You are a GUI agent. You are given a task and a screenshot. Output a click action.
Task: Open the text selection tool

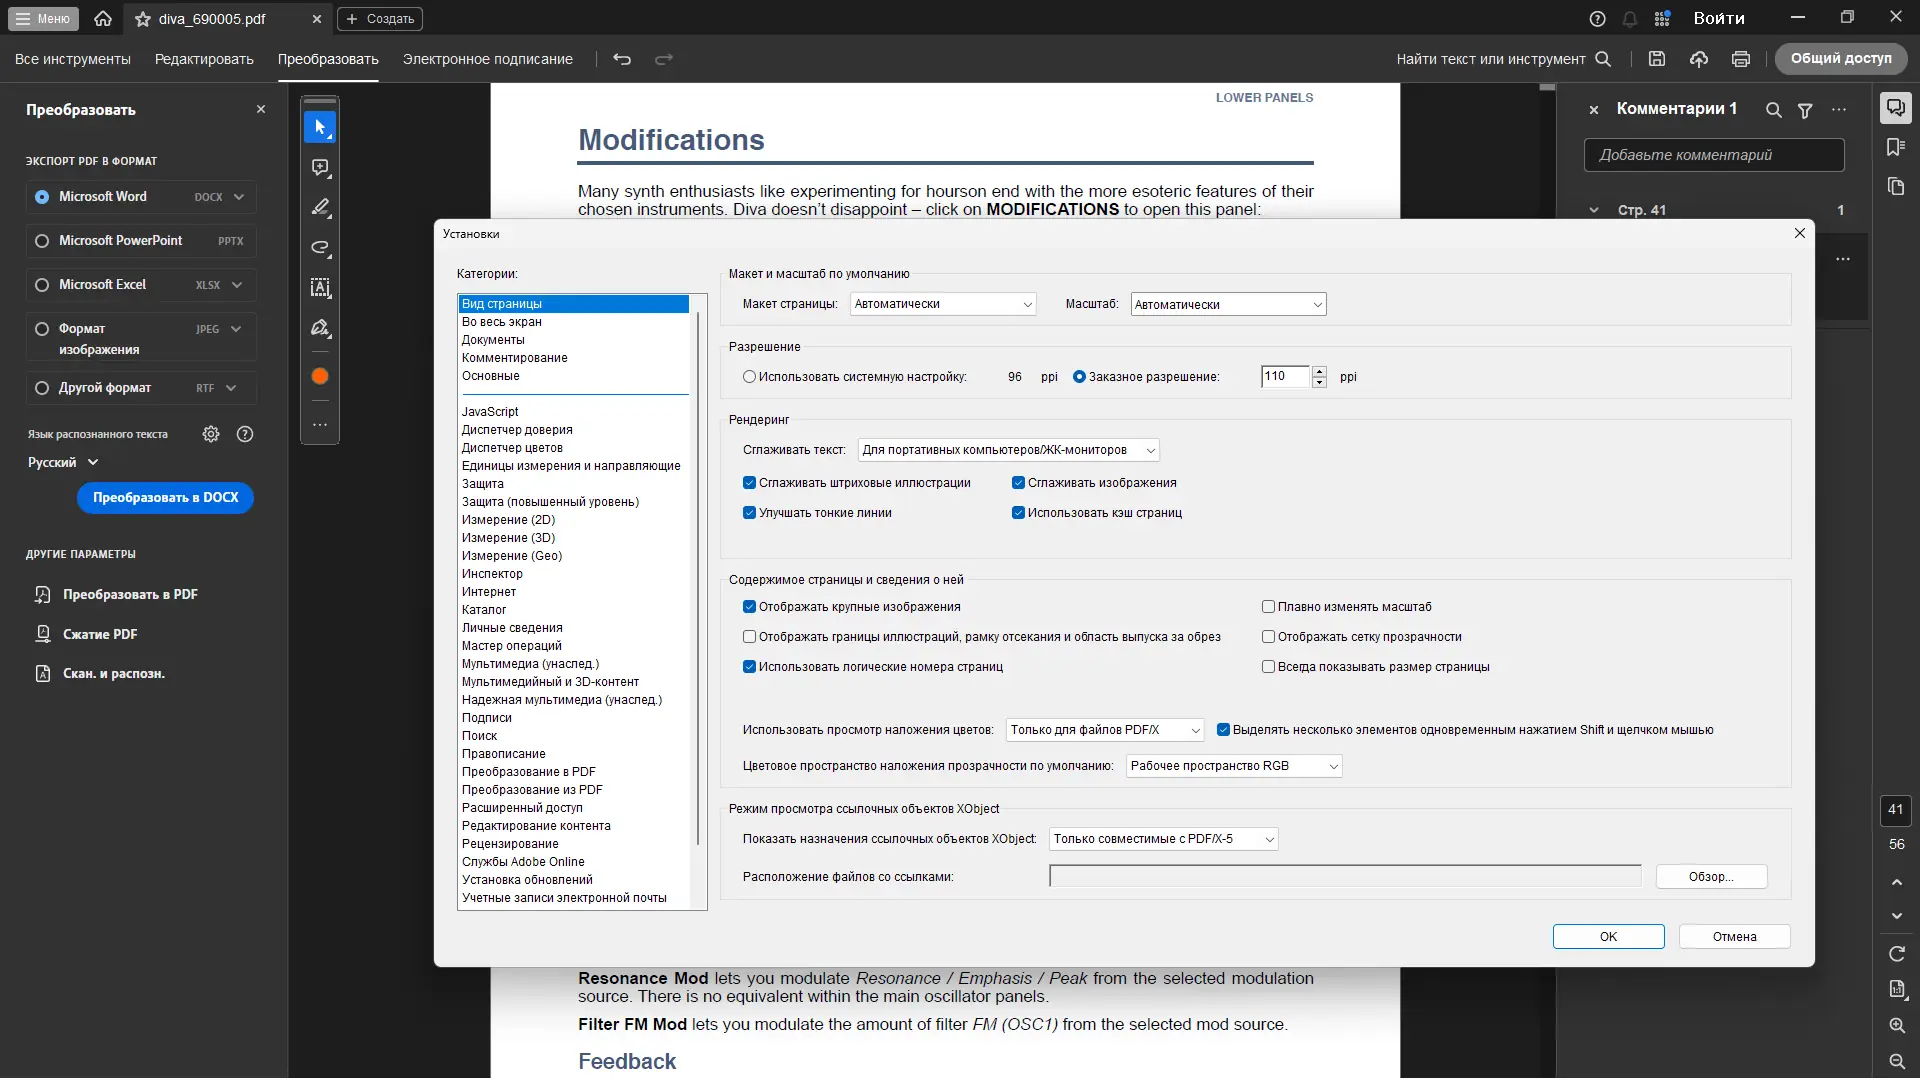click(x=320, y=288)
